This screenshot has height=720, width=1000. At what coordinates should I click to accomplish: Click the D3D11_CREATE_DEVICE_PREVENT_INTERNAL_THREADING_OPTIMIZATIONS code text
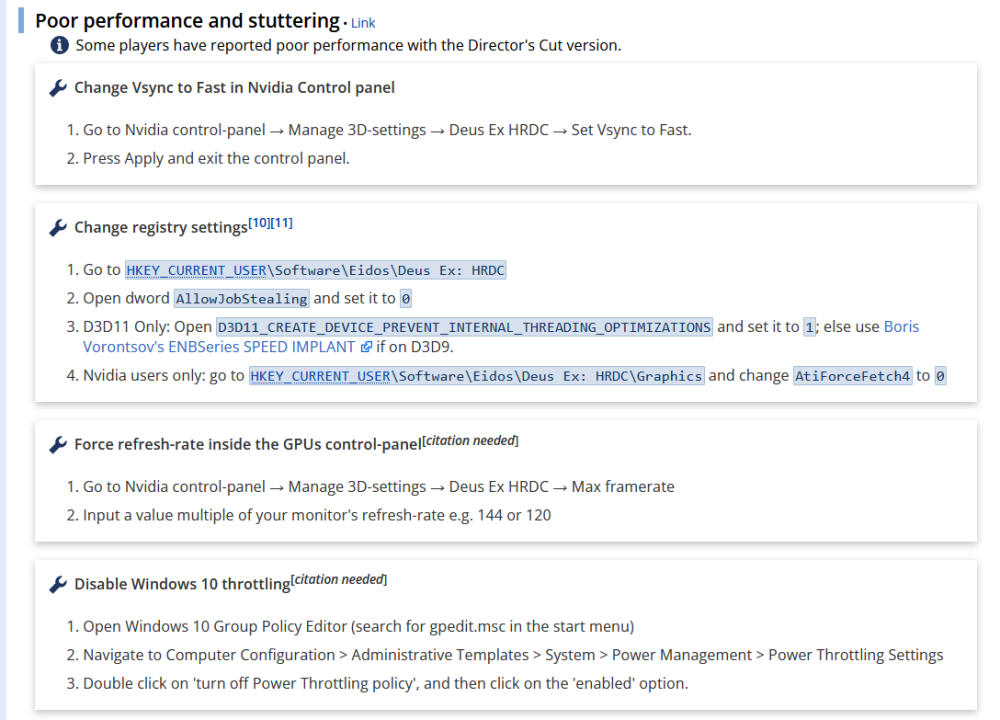coord(464,327)
